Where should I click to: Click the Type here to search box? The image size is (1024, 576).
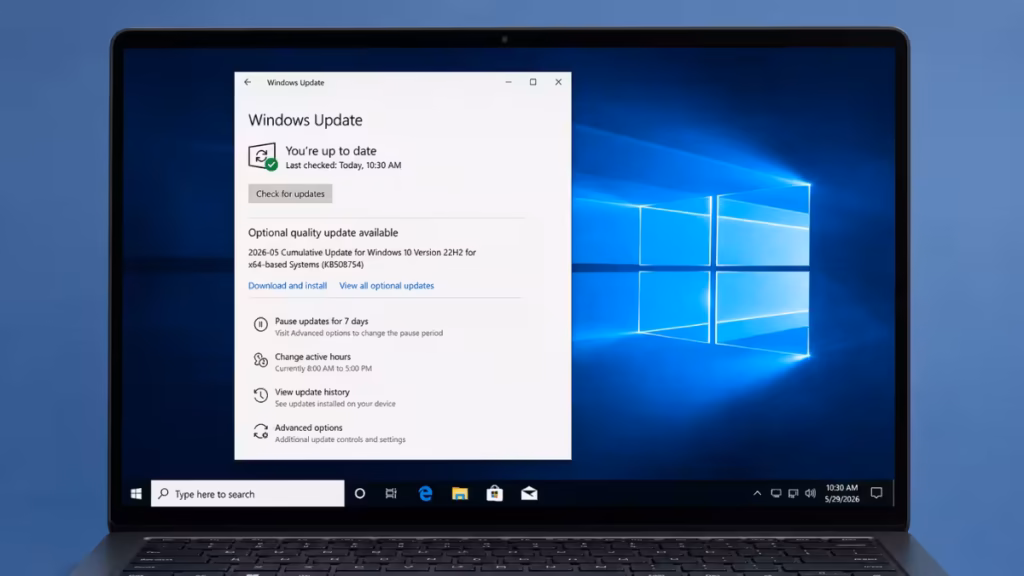click(x=248, y=494)
